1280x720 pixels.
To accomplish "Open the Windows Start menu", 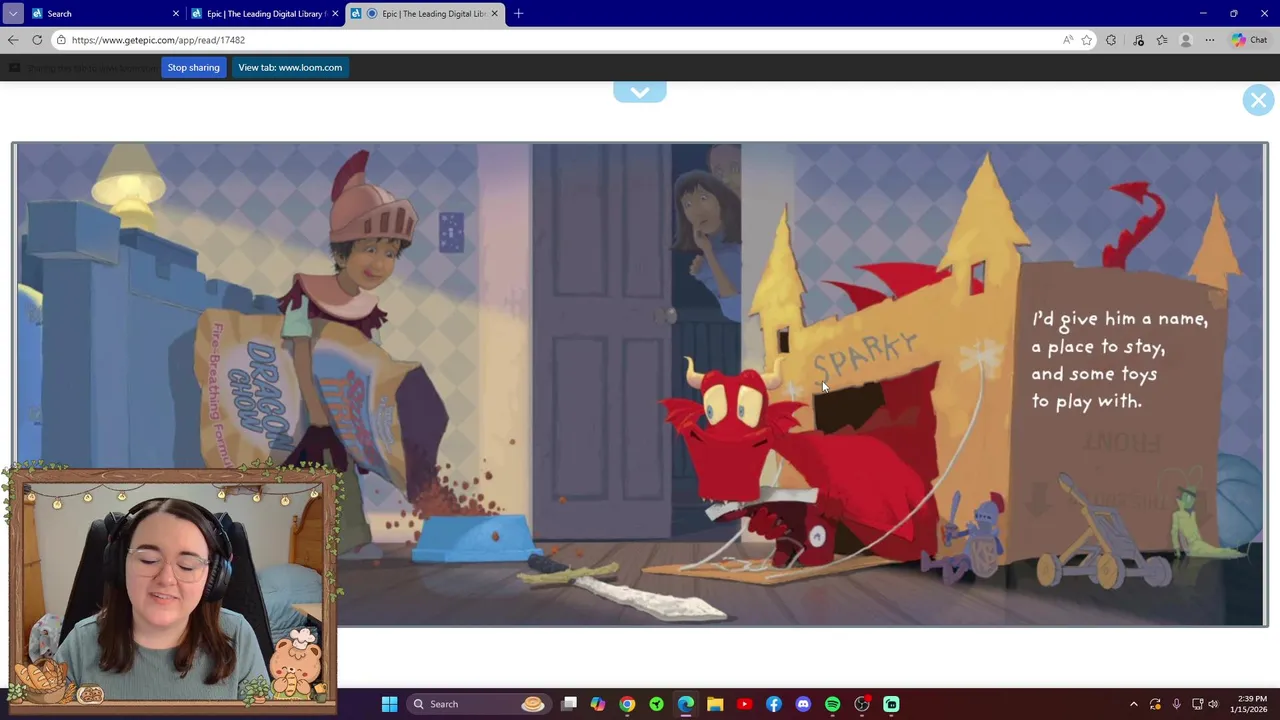I will [x=389, y=704].
